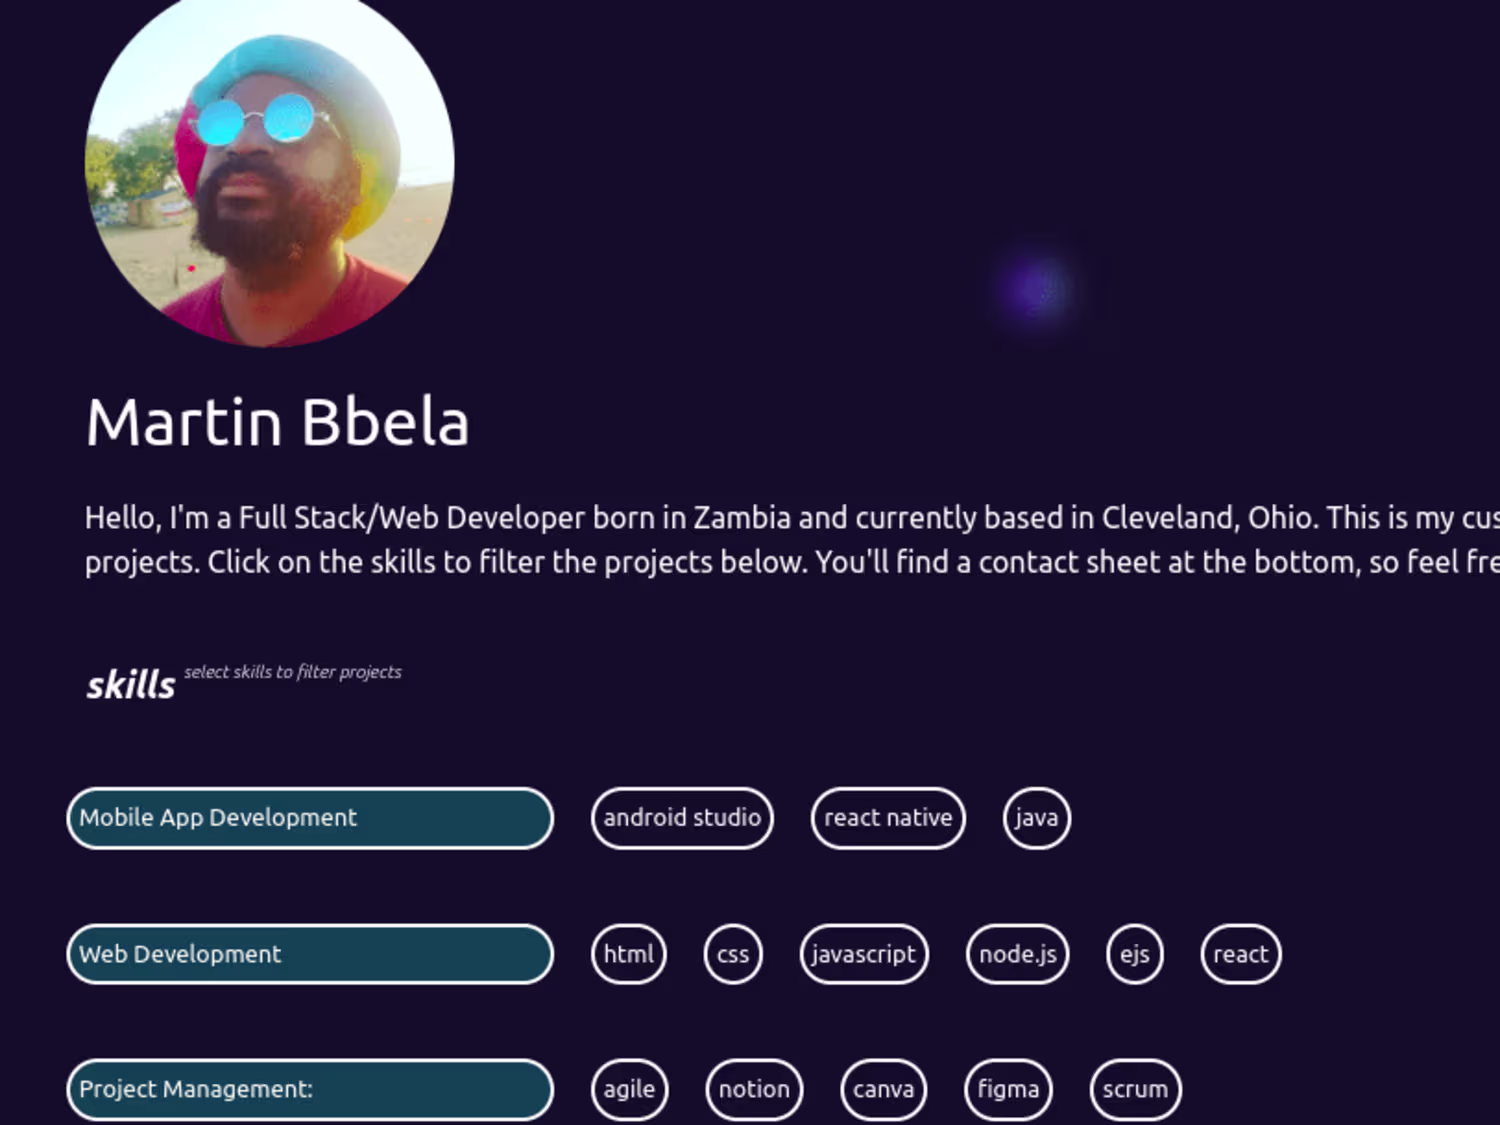Screen dimensions: 1500x1125
Task: Activate the figma skill filter
Action: click(1008, 1089)
